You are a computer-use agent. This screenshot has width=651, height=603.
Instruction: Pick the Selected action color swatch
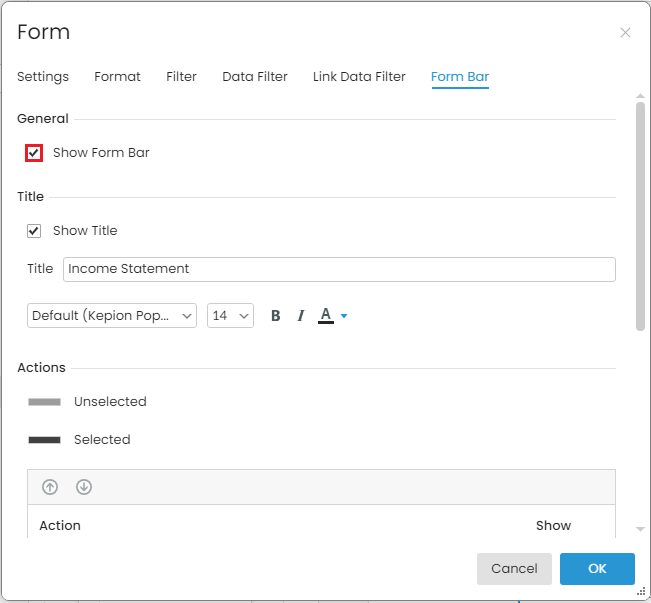point(44,440)
